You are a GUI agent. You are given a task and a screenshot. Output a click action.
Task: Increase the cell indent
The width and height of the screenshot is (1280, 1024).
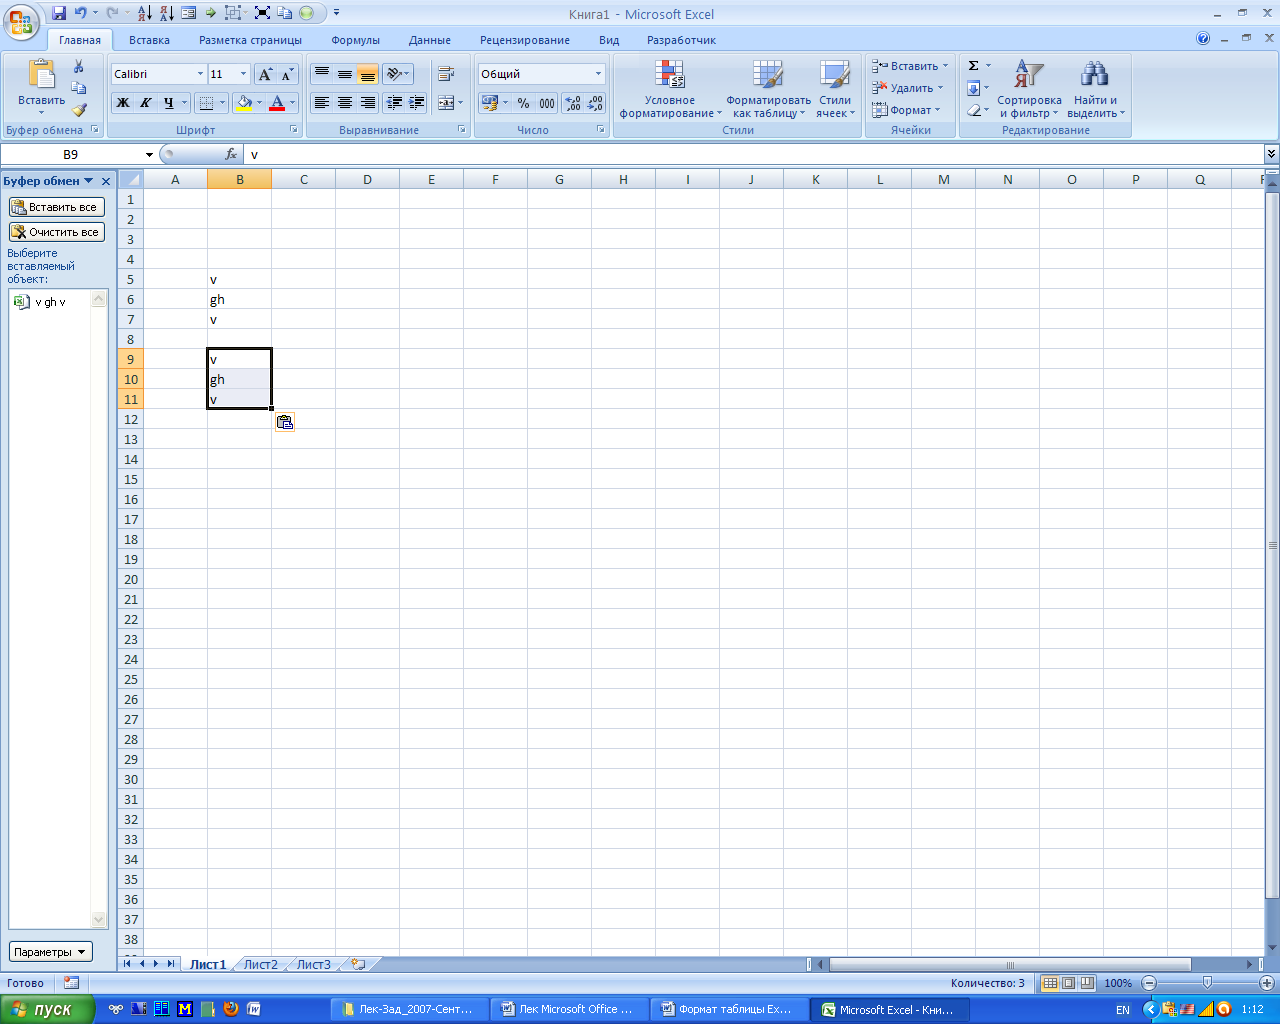(x=417, y=103)
